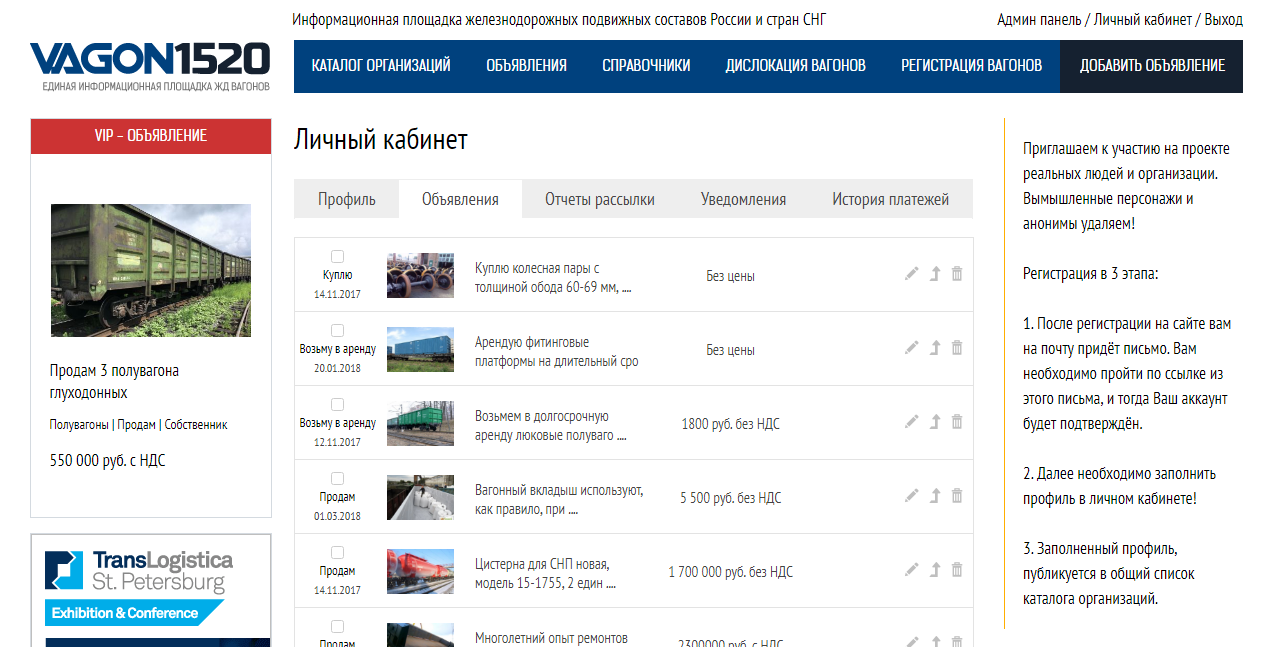
Task: Edit the 'Куплю колесная пары' listing (pencil icon)
Action: click(911, 274)
